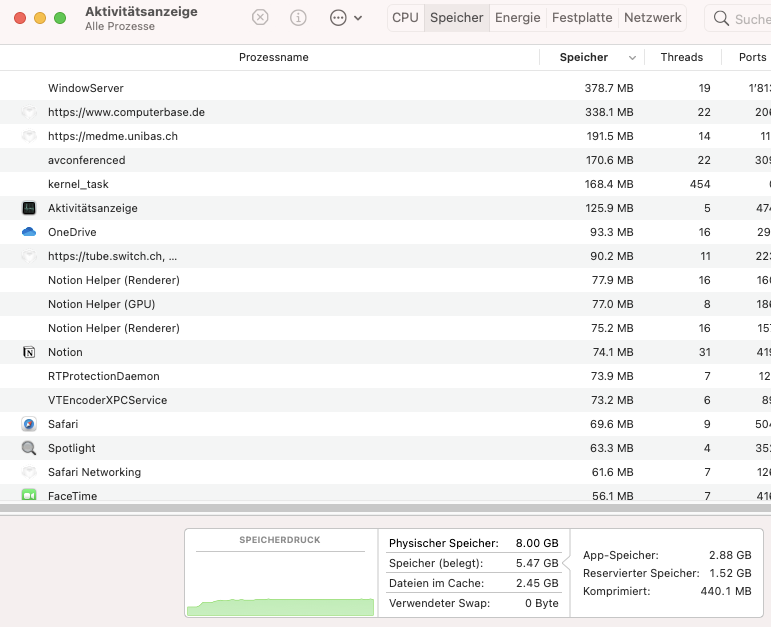Click the Notion app icon
Viewport: 771px width, 627px height.
point(29,352)
